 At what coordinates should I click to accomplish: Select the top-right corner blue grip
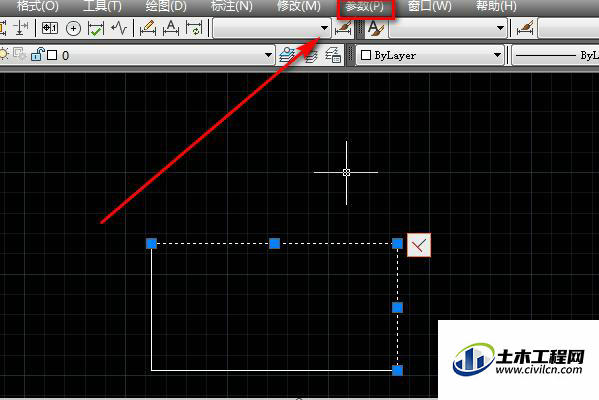pyautogui.click(x=397, y=243)
